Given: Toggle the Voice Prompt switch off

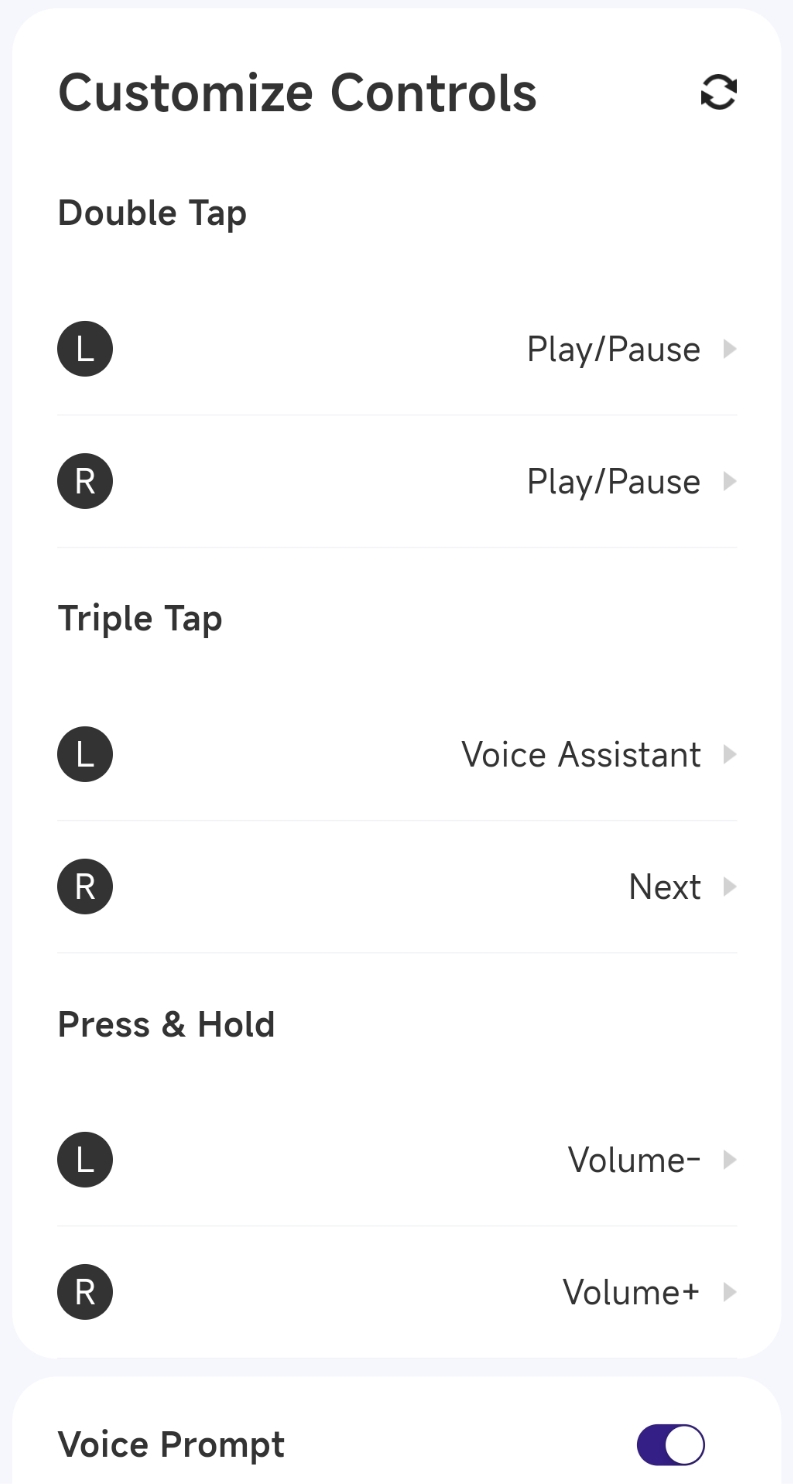Looking at the screenshot, I should point(670,1444).
